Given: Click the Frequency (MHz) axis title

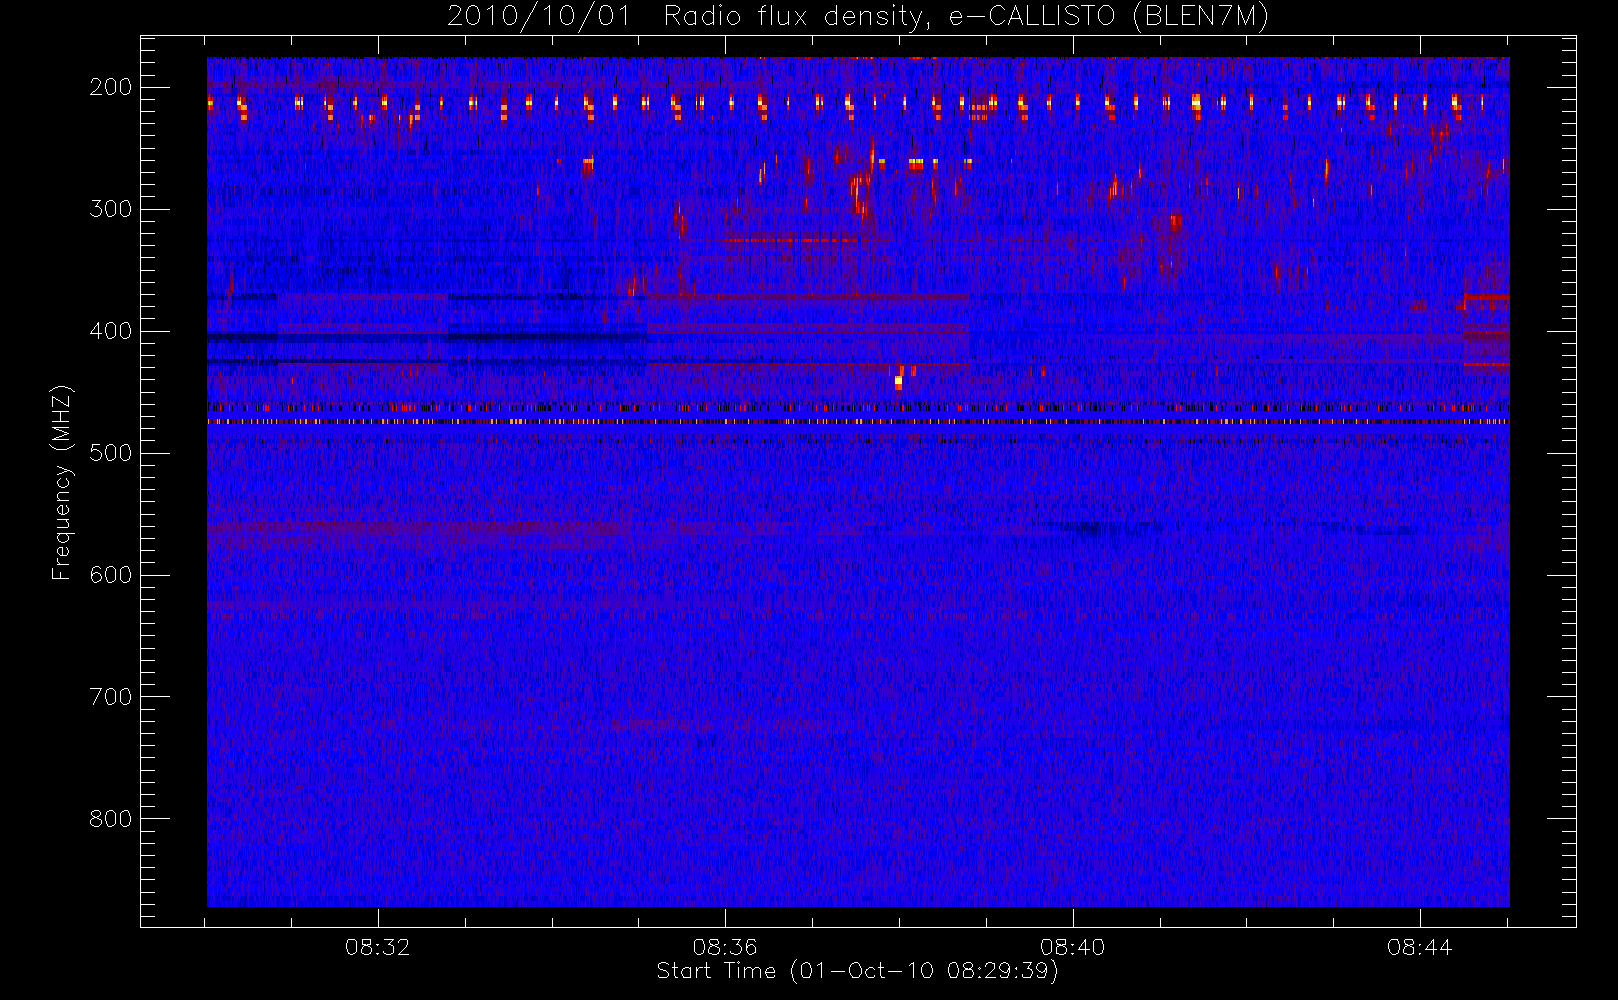Looking at the screenshot, I should coord(62,482).
